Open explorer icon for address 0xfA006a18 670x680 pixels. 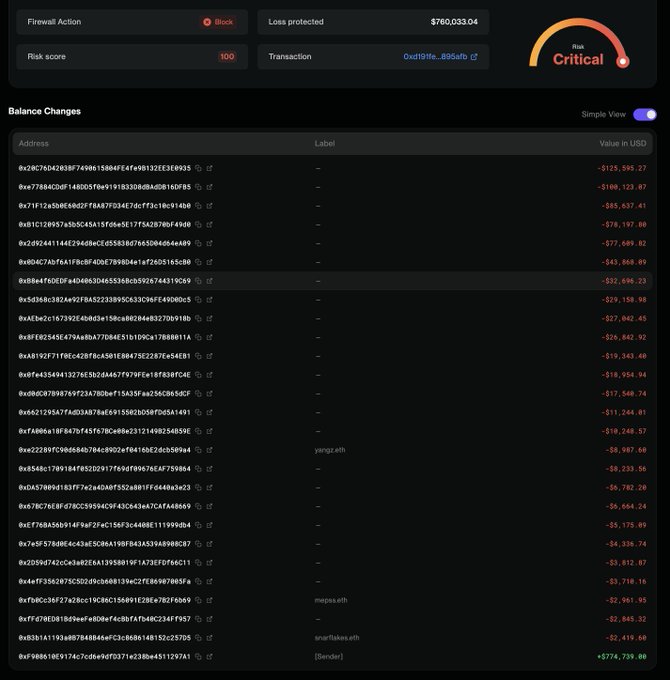click(209, 431)
